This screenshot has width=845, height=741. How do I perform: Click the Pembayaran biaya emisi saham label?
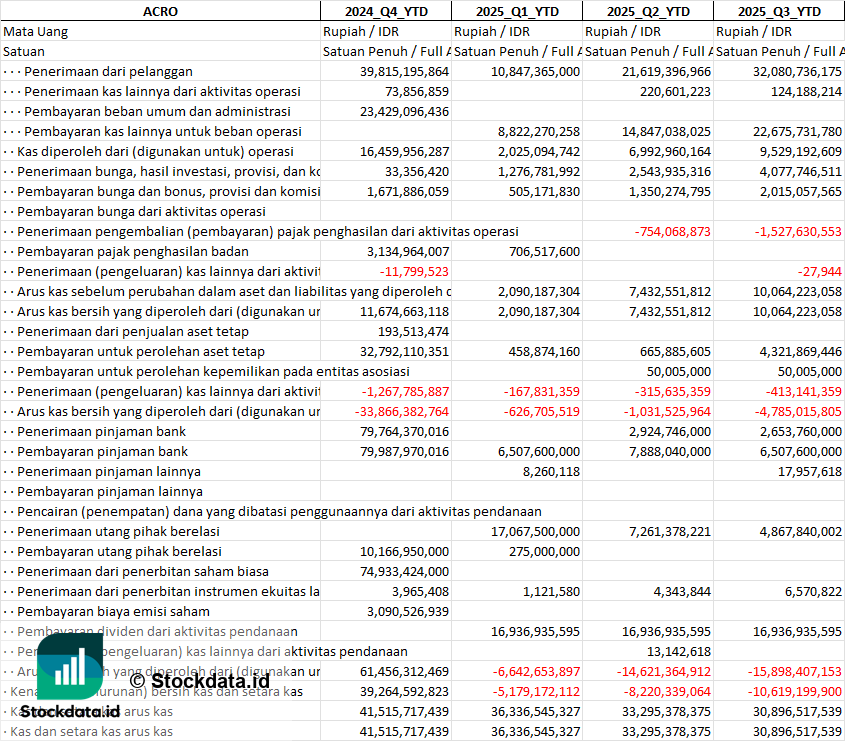pos(112,611)
